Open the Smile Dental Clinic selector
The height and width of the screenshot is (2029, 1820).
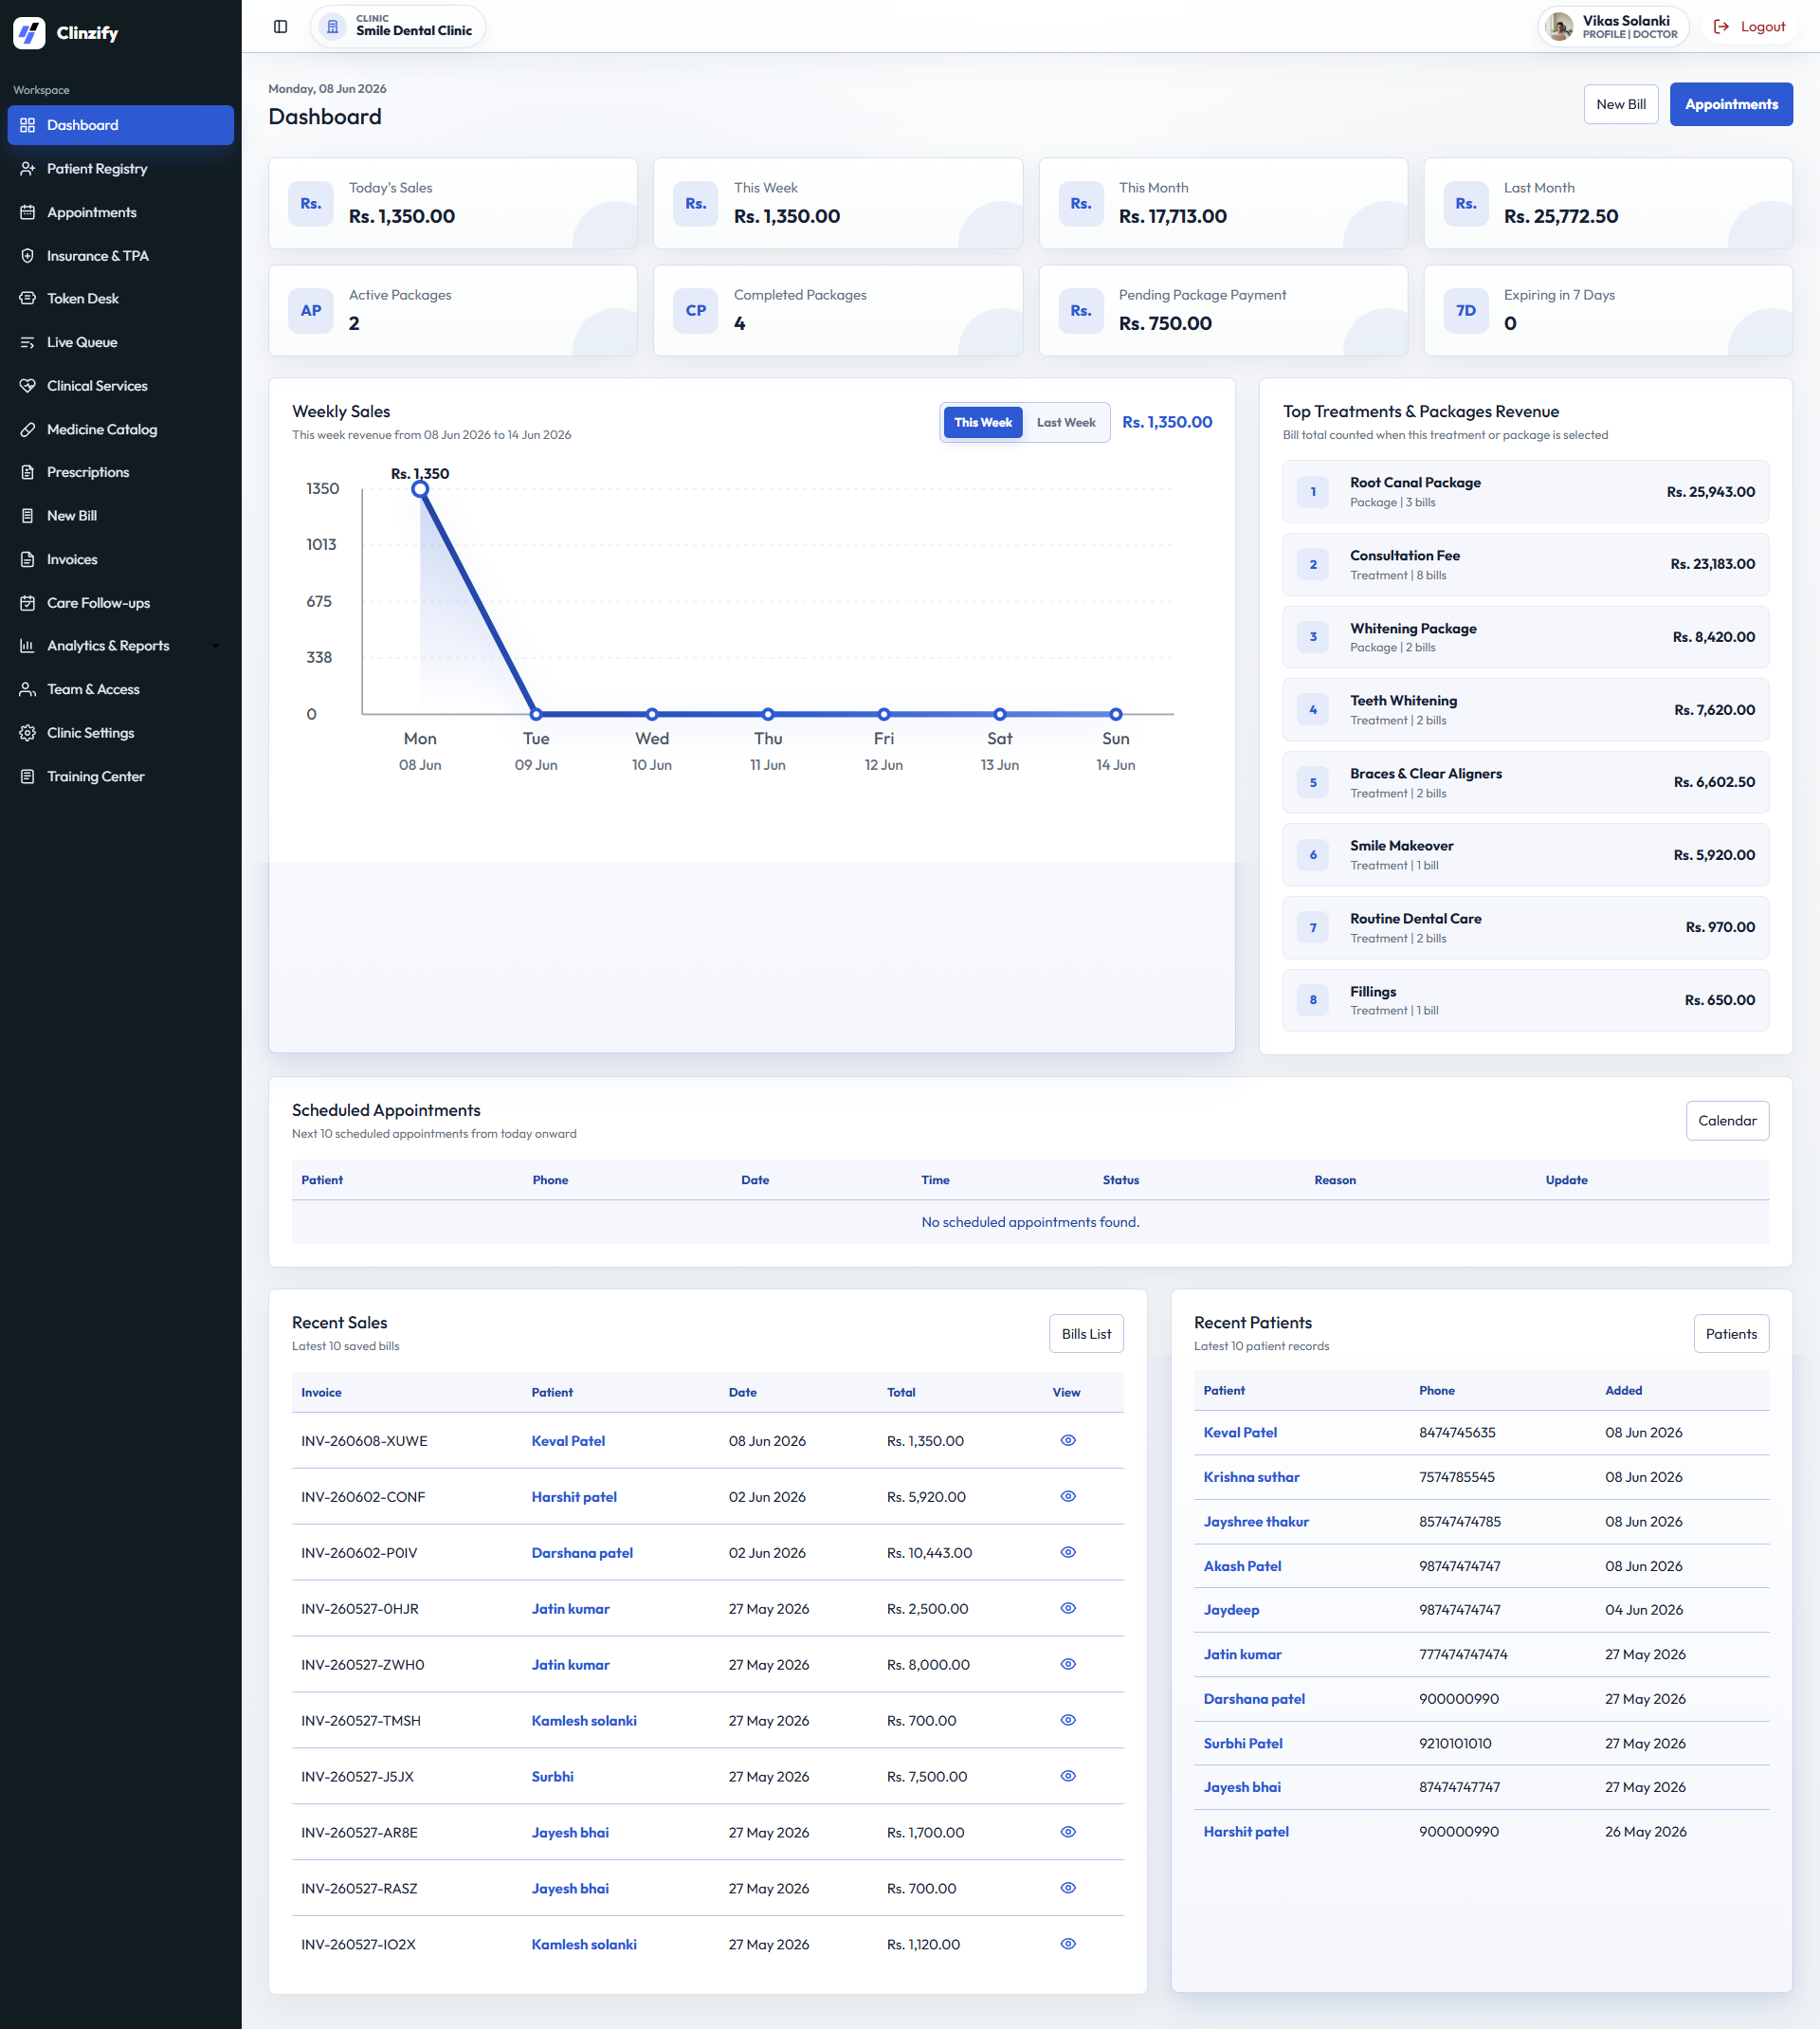(398, 27)
